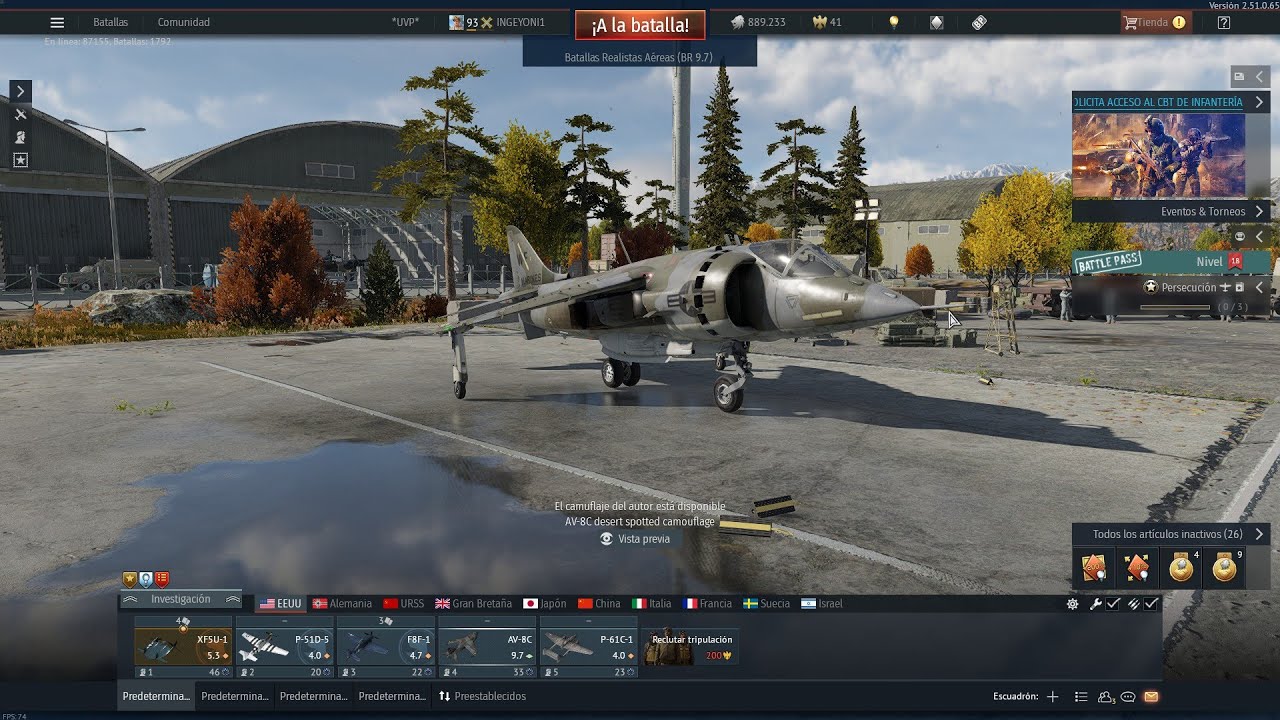
Task: Open the Comunidad menu
Action: [183, 22]
